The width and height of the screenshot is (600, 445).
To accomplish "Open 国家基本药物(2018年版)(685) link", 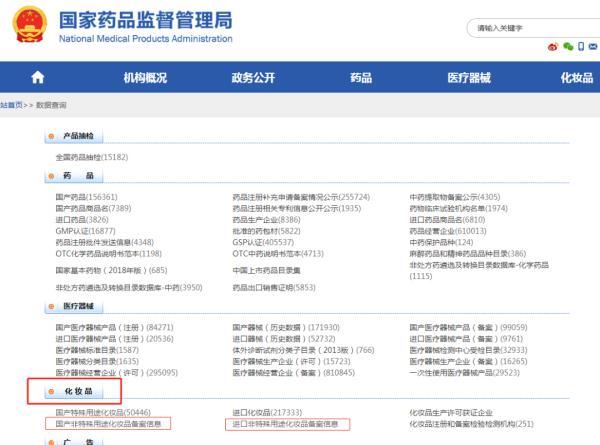I will click(111, 271).
